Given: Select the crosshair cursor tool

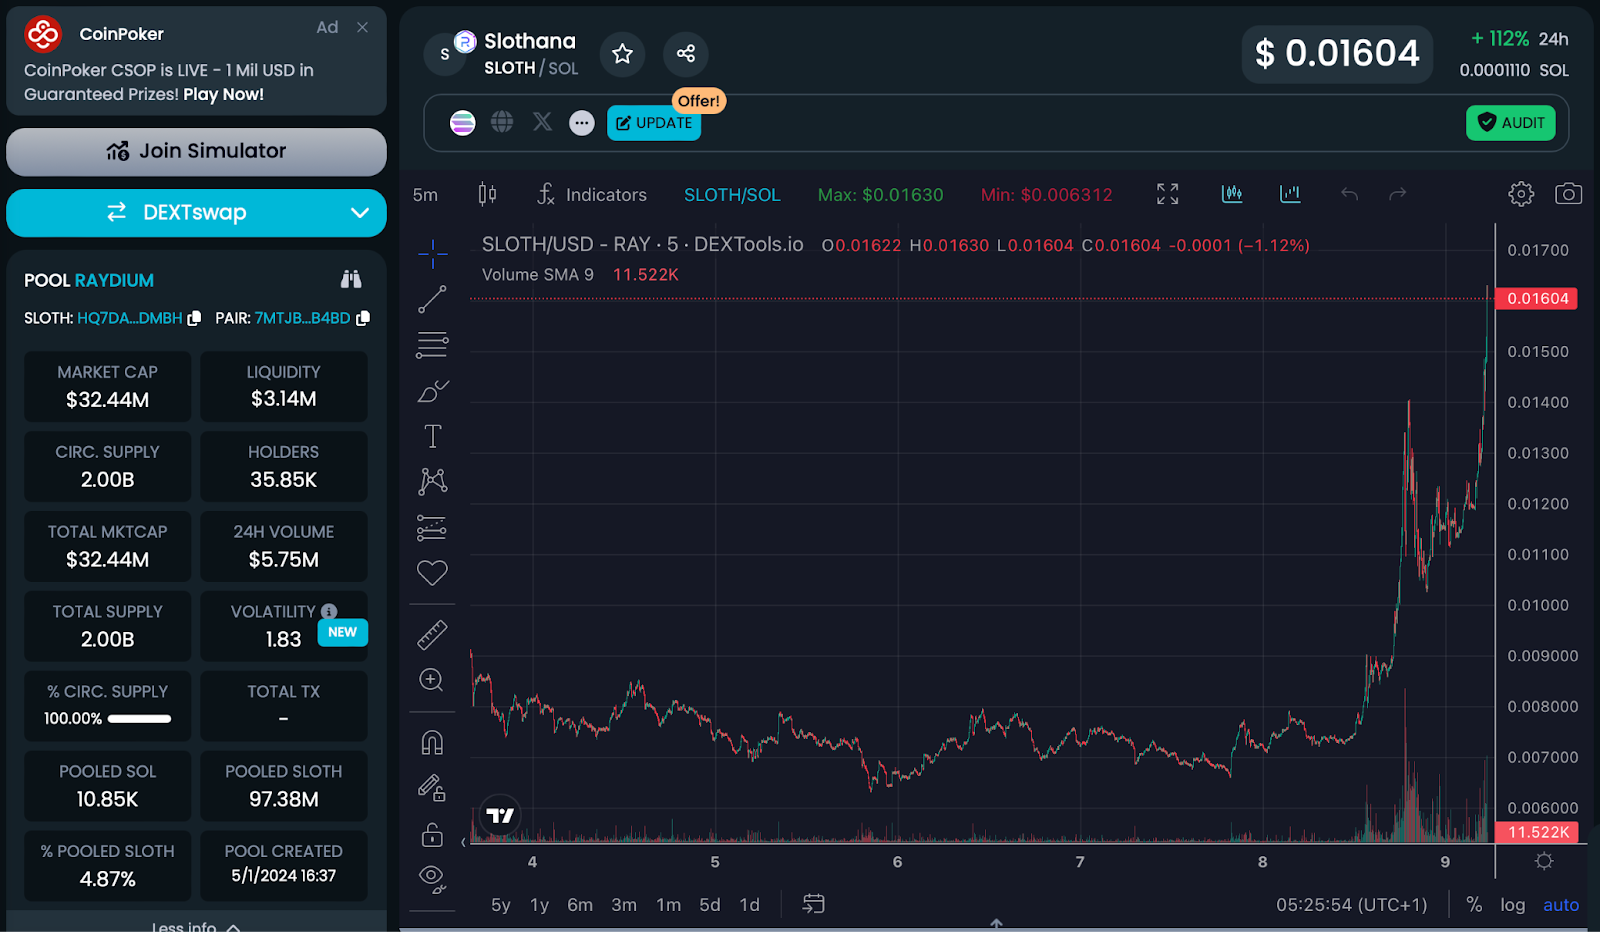Looking at the screenshot, I should coord(432,254).
